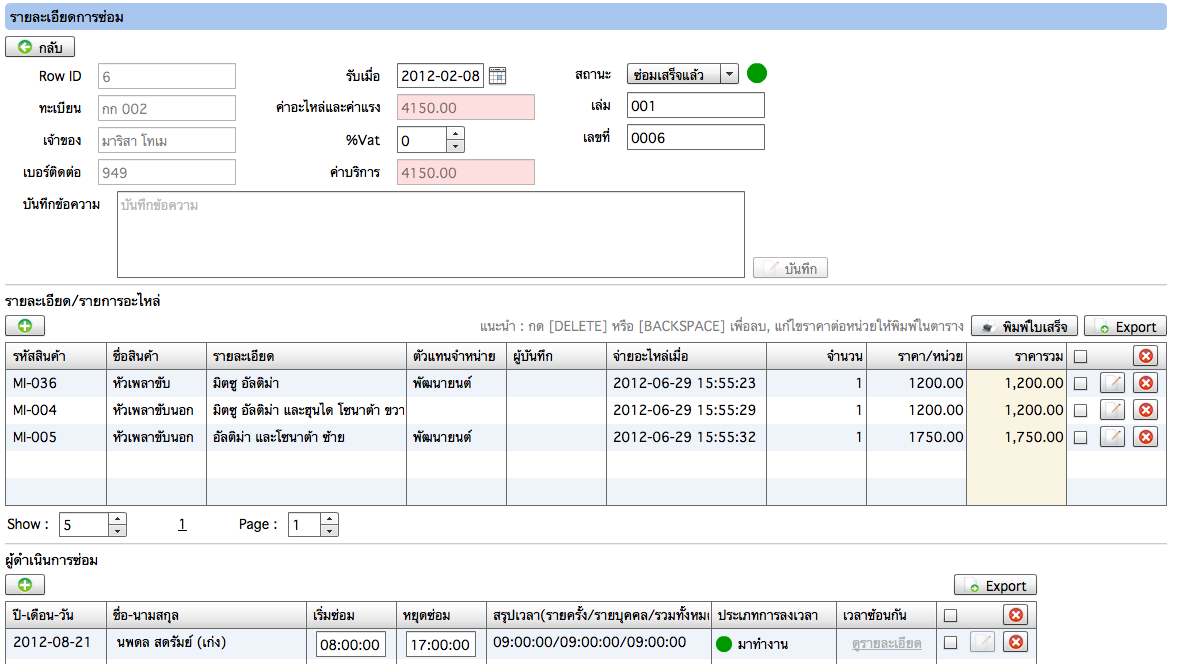Delete the MI-036 row with its red X
The width and height of the screenshot is (1177, 664).
tap(1145, 383)
